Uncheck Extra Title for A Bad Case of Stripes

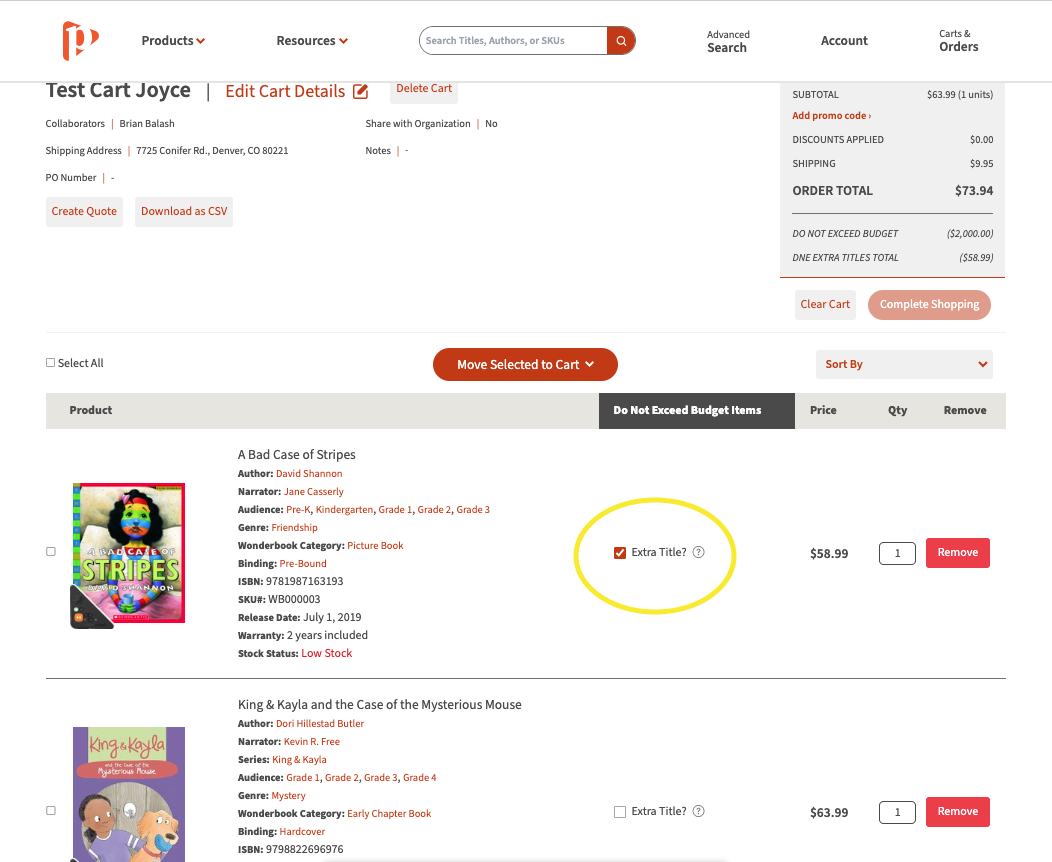pos(620,553)
